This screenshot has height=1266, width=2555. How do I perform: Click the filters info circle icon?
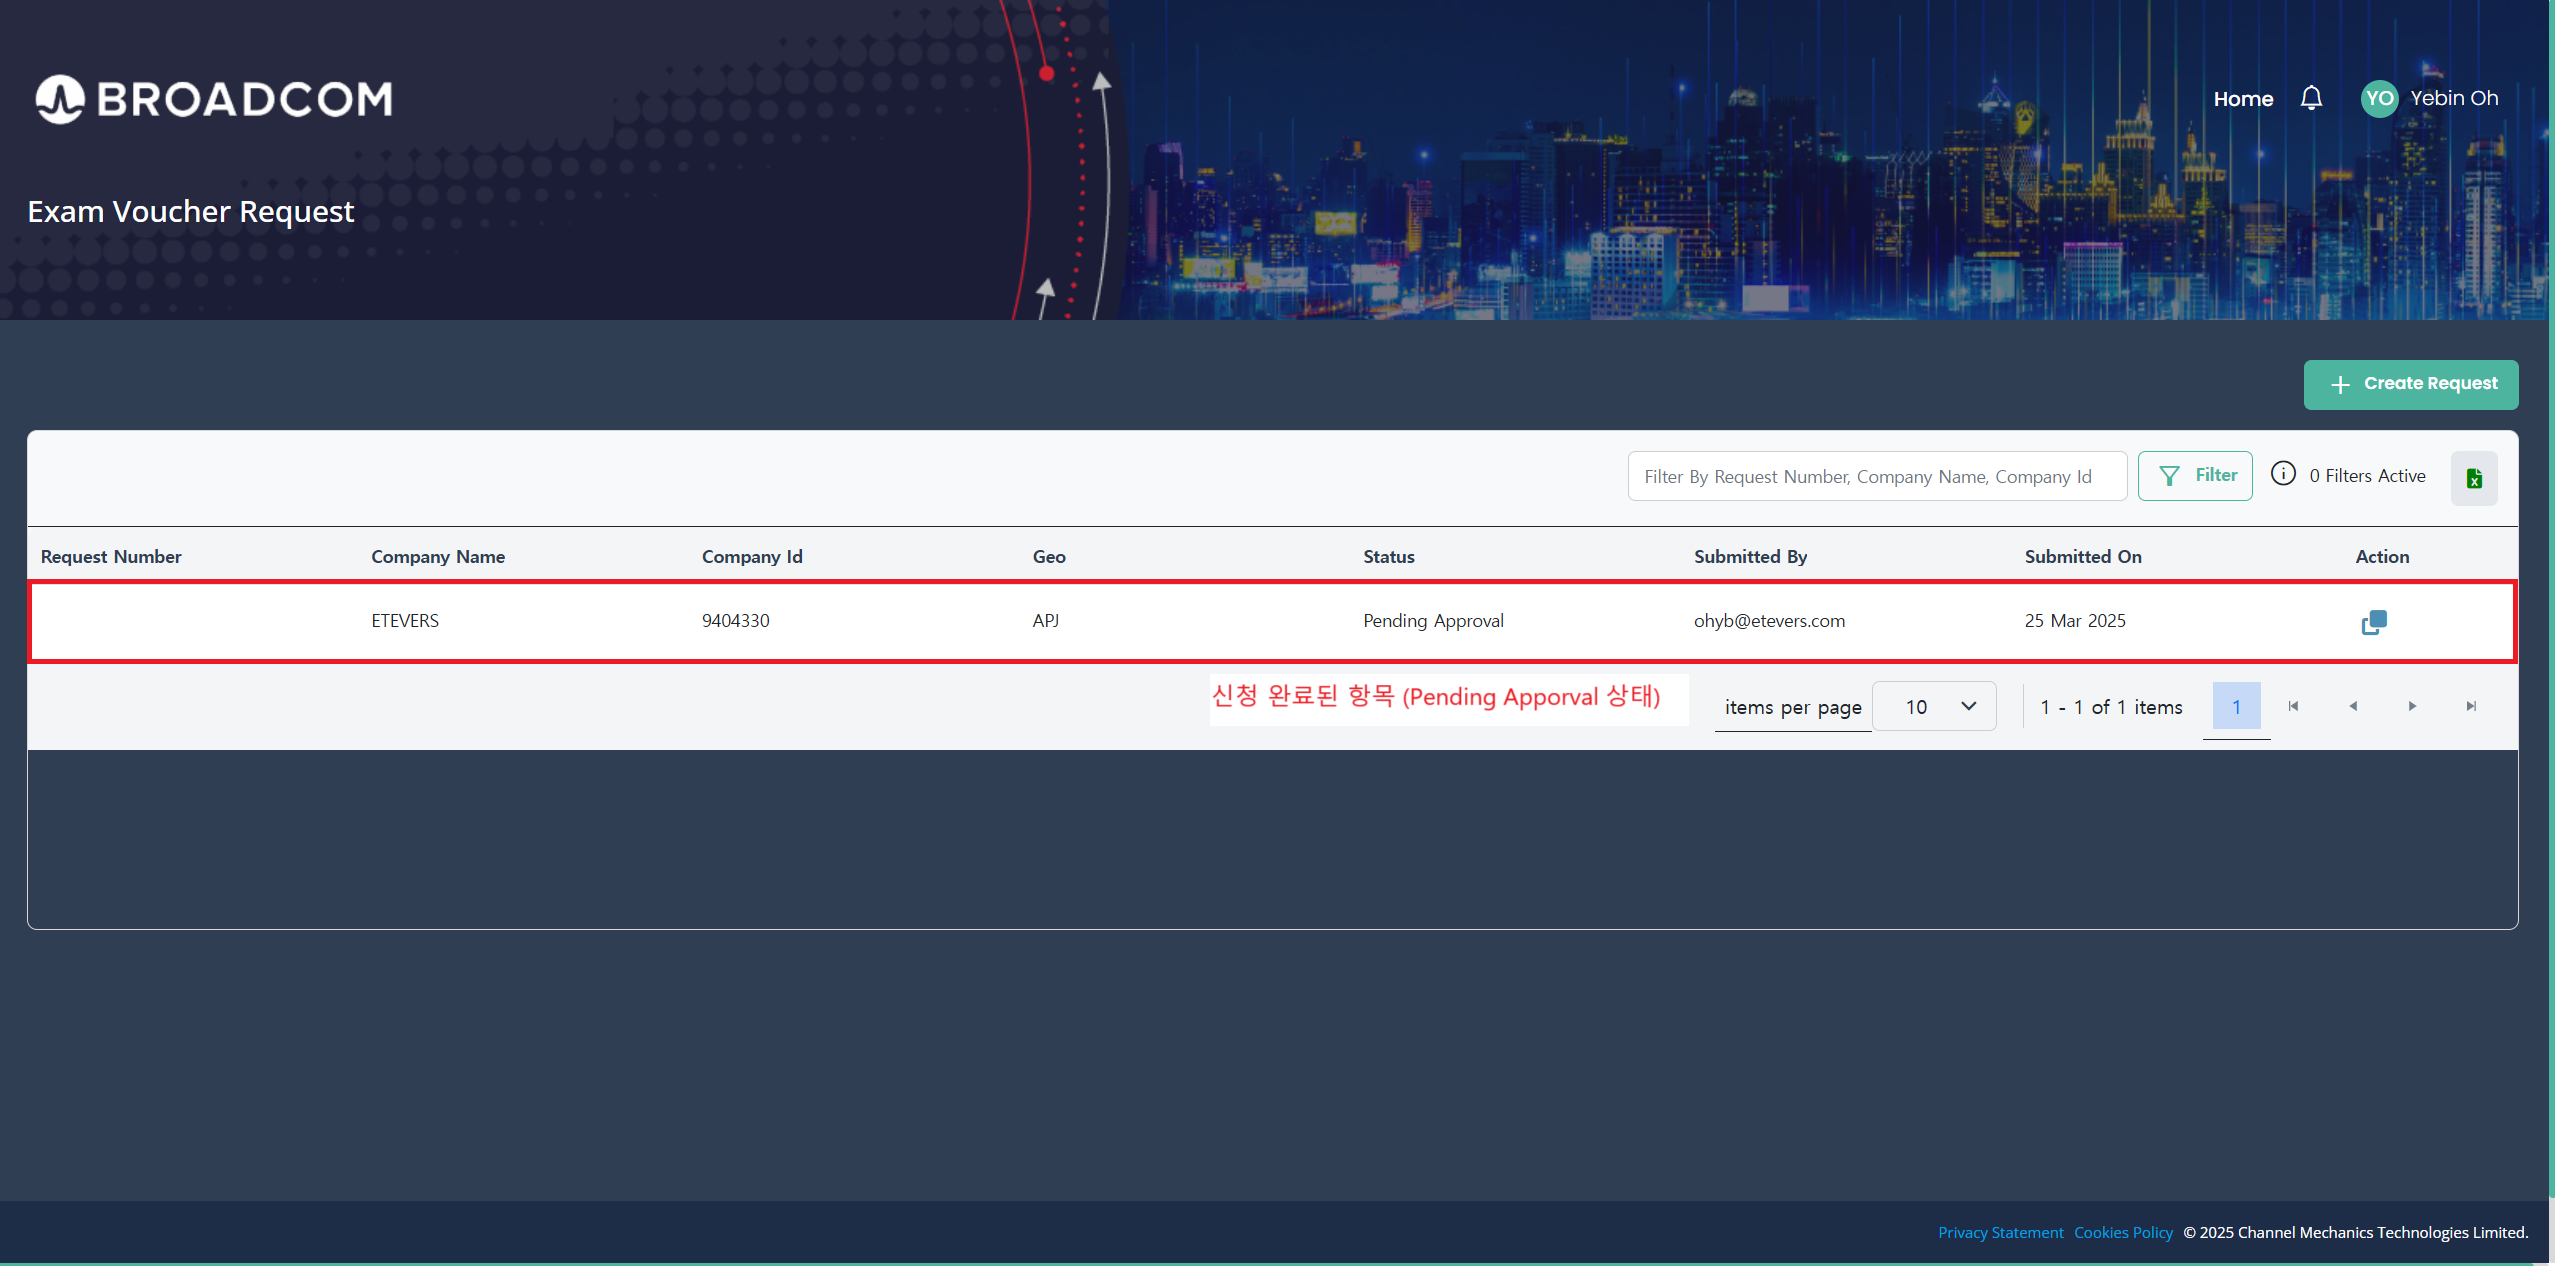coord(2283,474)
